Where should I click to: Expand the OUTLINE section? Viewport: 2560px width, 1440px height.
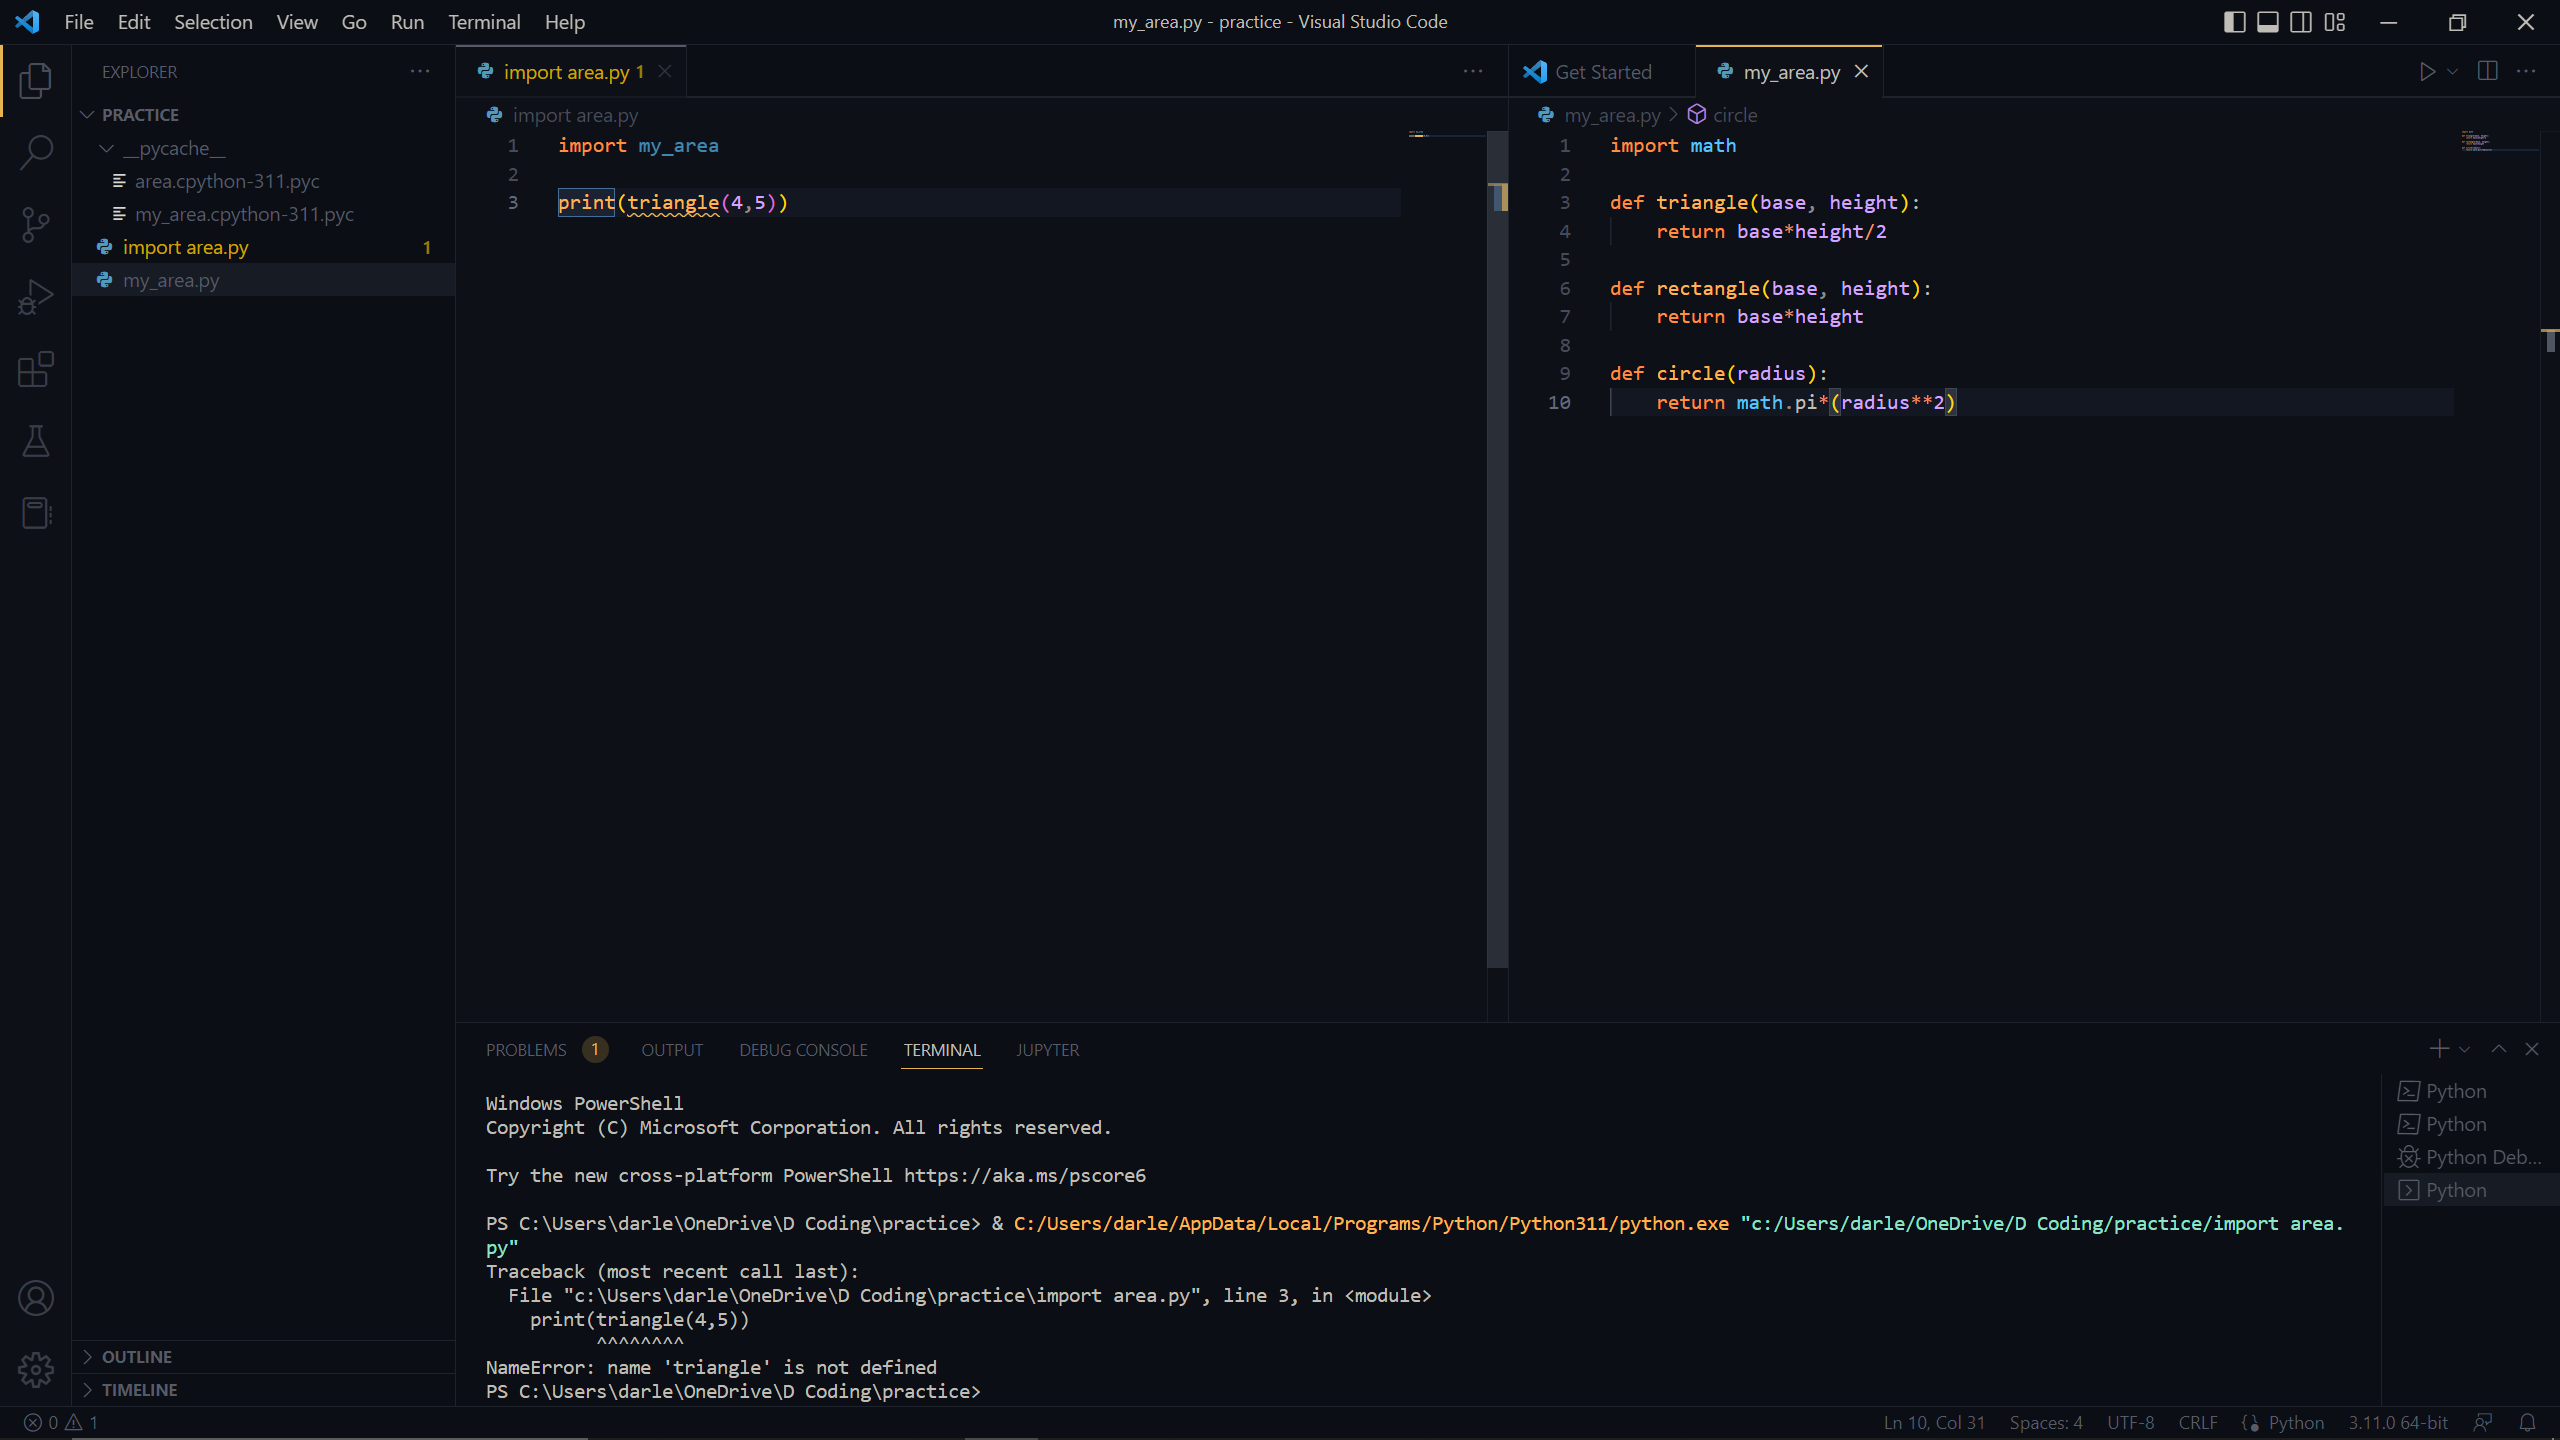265,1357
